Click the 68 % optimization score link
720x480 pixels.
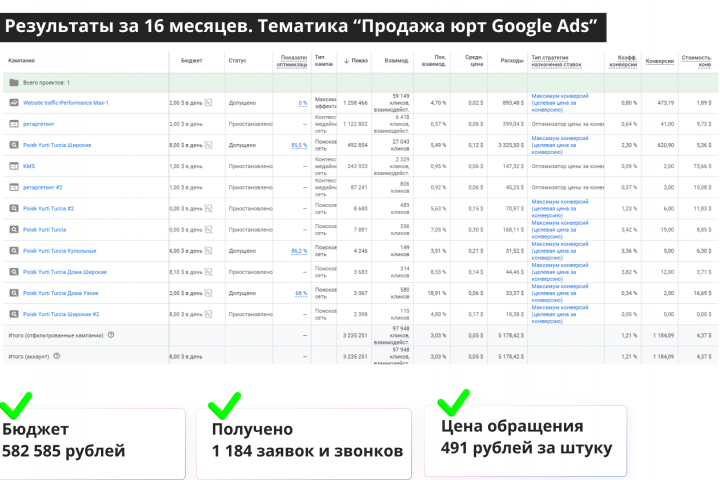pyautogui.click(x=301, y=293)
